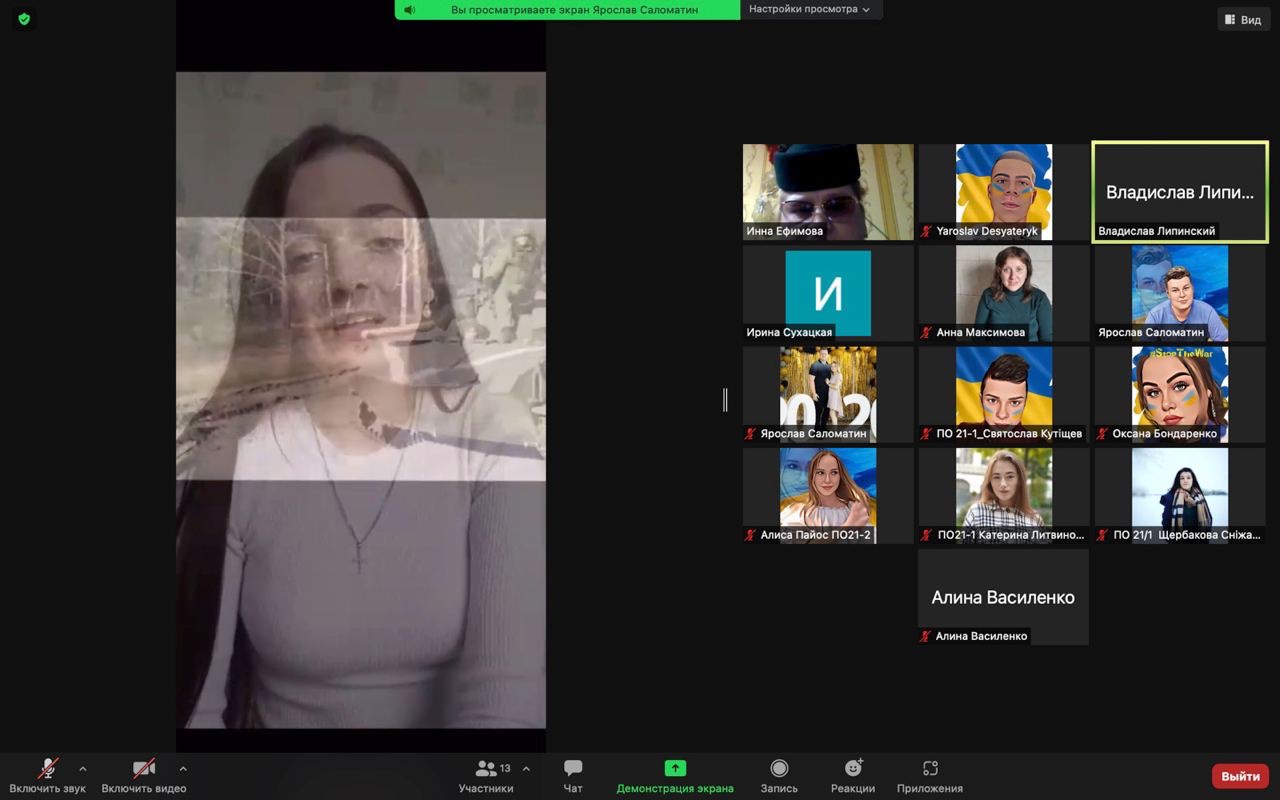Click the muted mic icon on Алина Василенко
1280x800 pixels.
[x=926, y=636]
